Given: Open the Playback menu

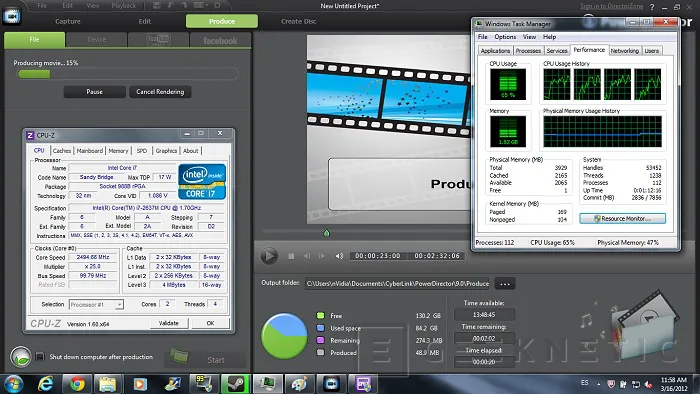Looking at the screenshot, I should point(123,5).
